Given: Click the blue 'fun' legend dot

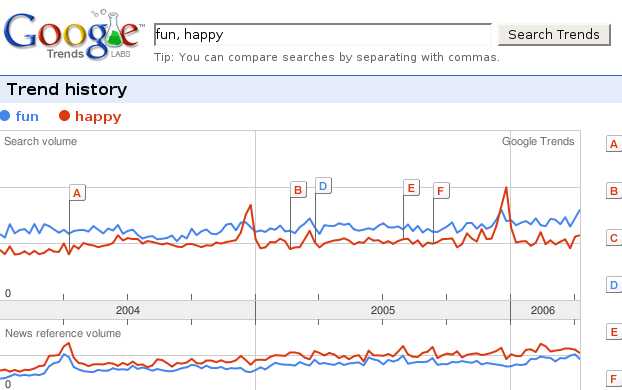Looking at the screenshot, I should [x=5, y=116].
